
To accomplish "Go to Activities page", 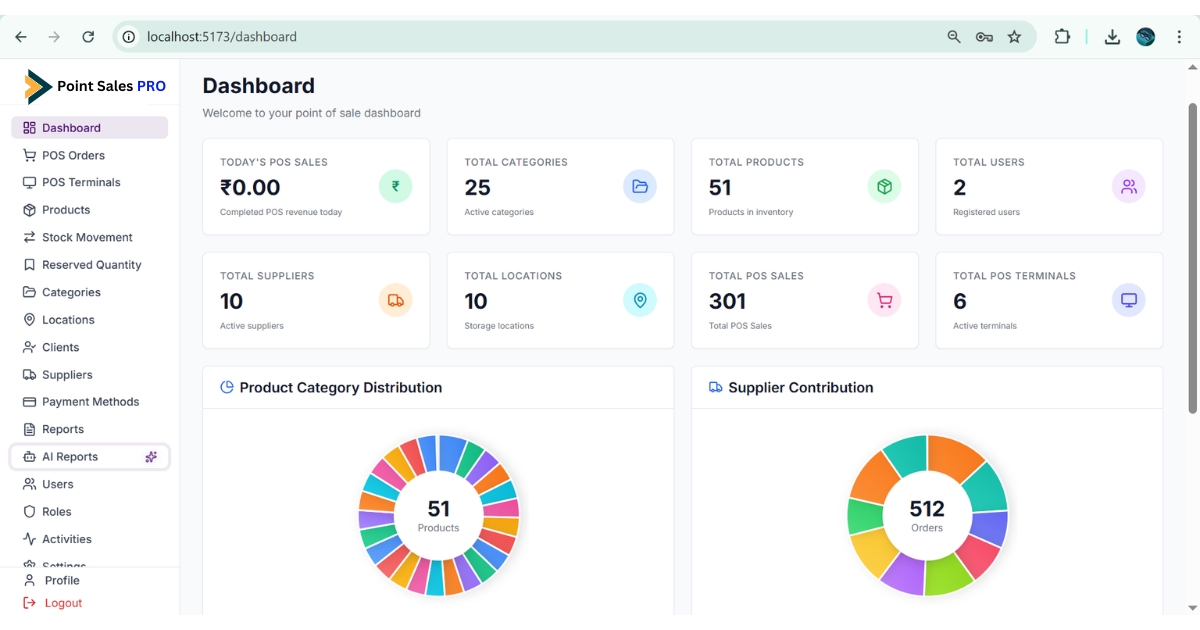I will tap(89, 539).
